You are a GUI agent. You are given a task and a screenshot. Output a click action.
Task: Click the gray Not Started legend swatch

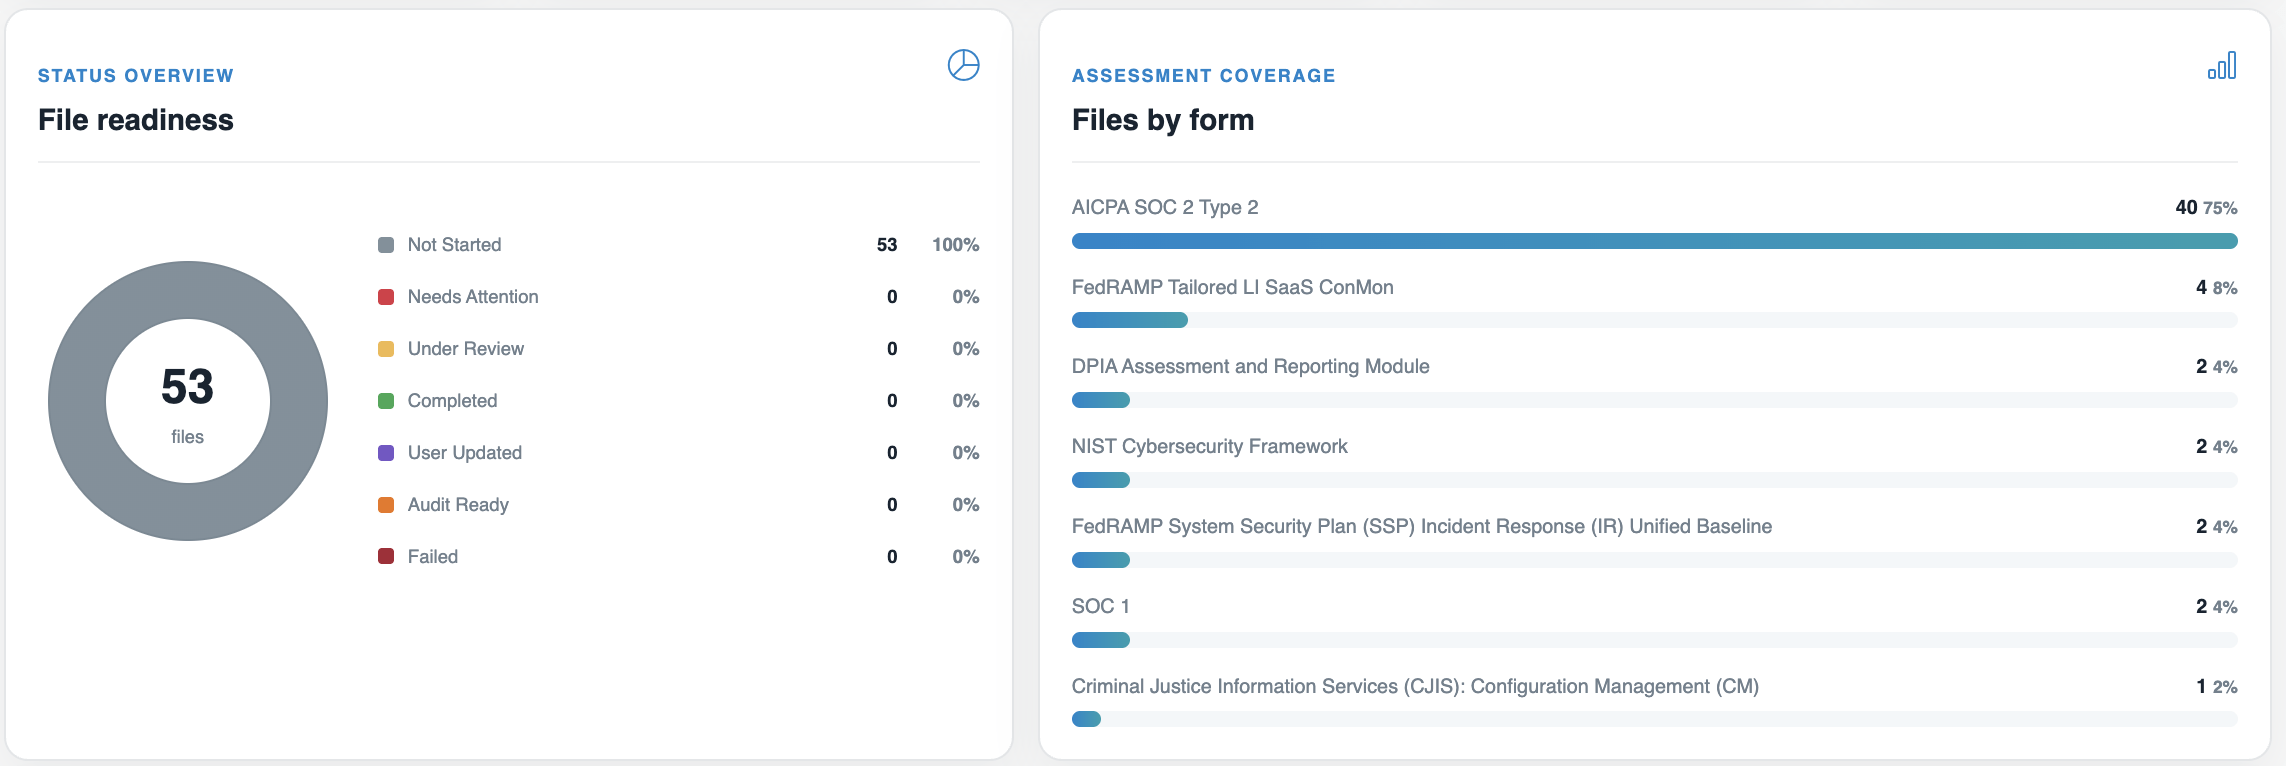pos(386,245)
